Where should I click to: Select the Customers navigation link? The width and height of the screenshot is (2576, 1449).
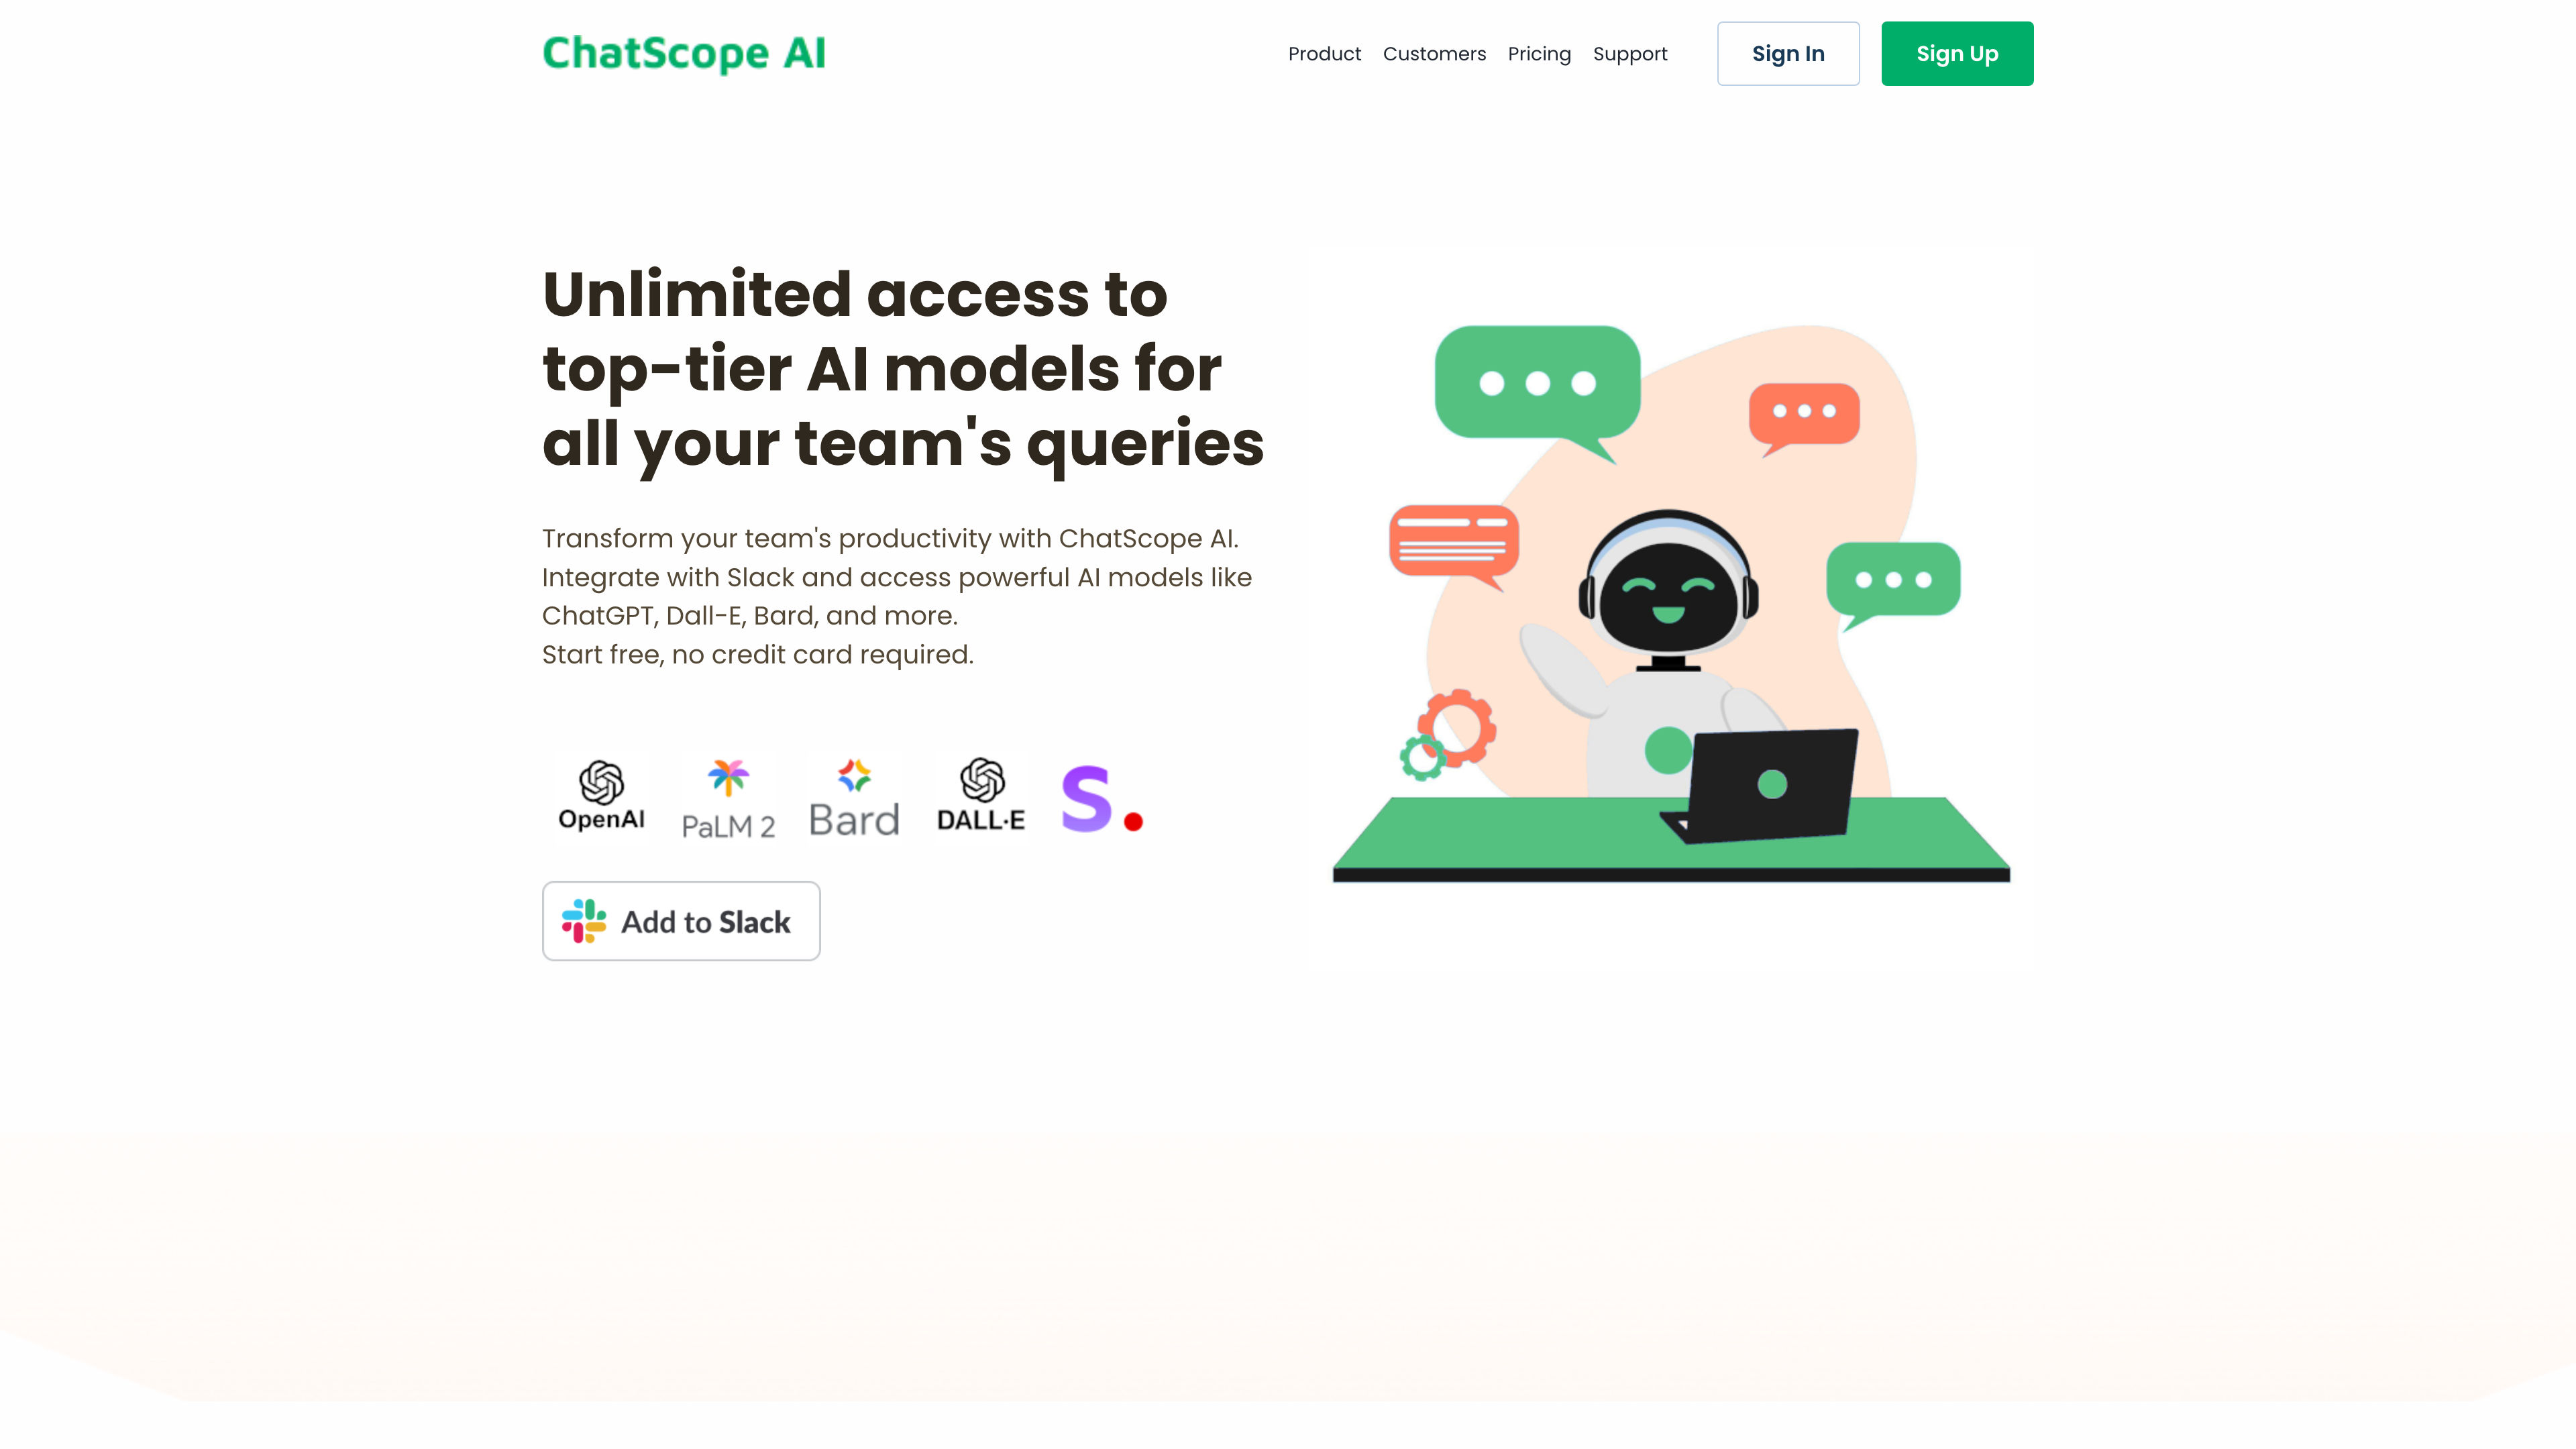(x=1433, y=53)
